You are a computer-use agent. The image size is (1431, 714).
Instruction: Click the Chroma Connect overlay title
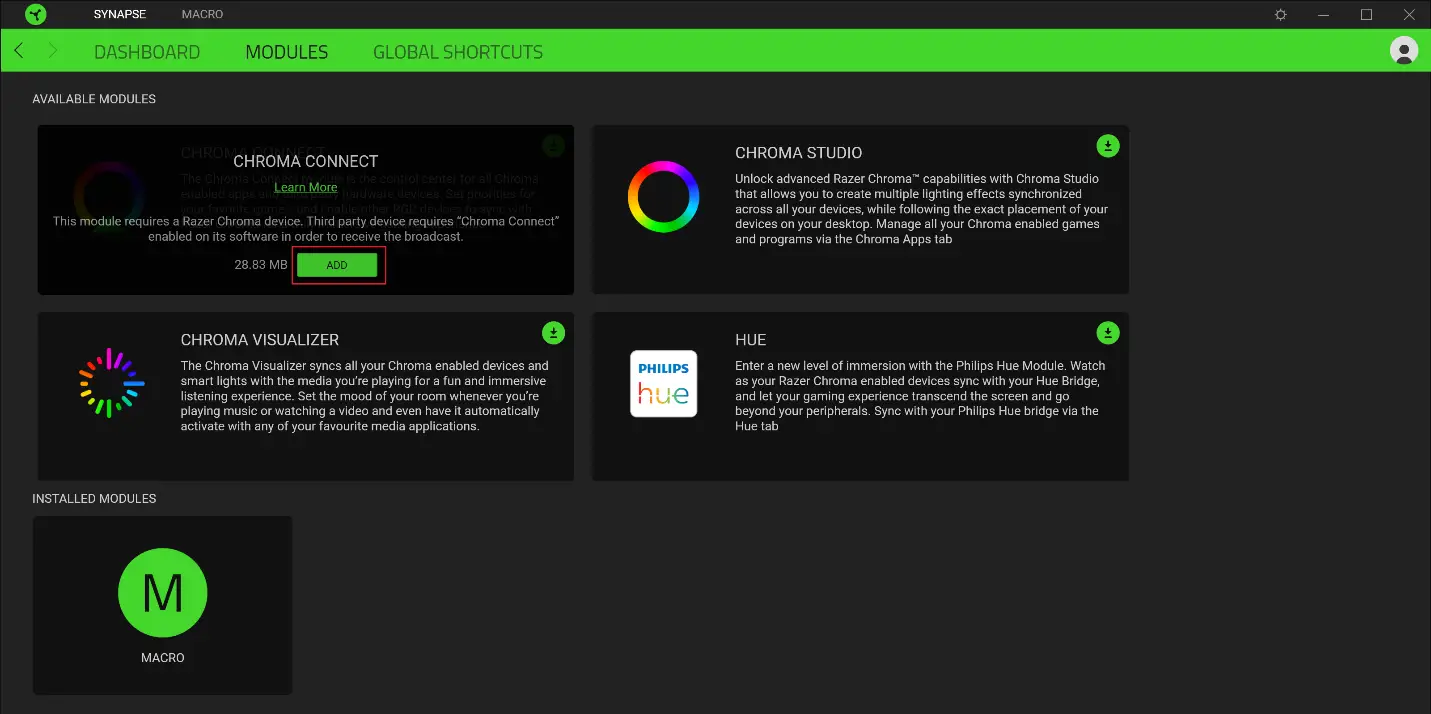tap(306, 161)
